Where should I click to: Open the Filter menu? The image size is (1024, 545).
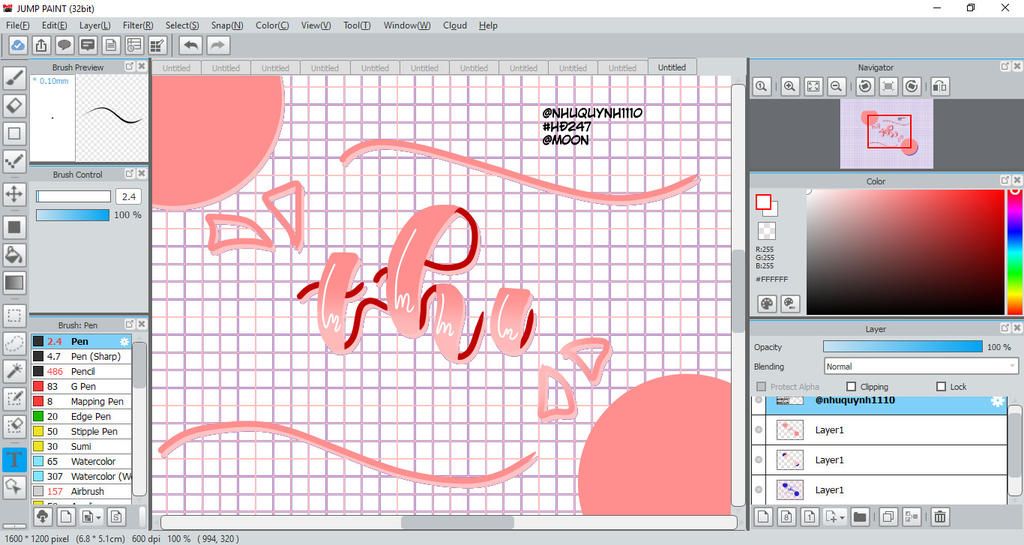138,25
